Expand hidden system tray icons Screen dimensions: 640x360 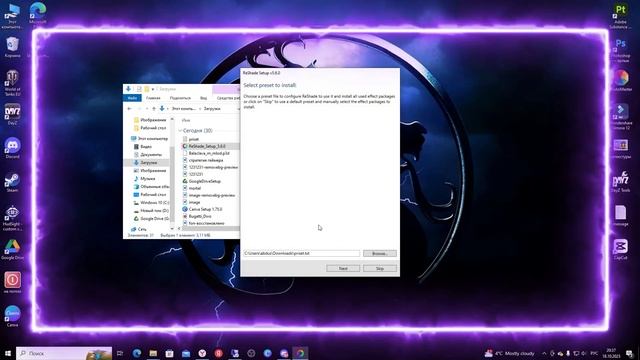[544, 353]
